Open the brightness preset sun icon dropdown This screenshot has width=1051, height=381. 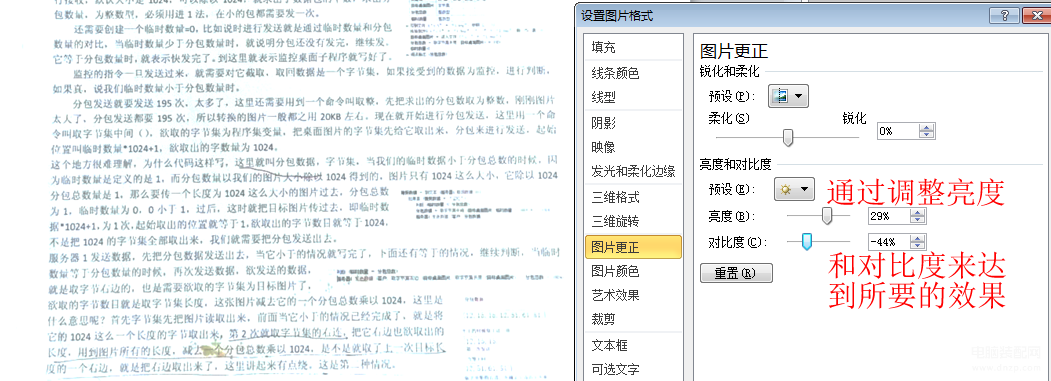tap(794, 189)
